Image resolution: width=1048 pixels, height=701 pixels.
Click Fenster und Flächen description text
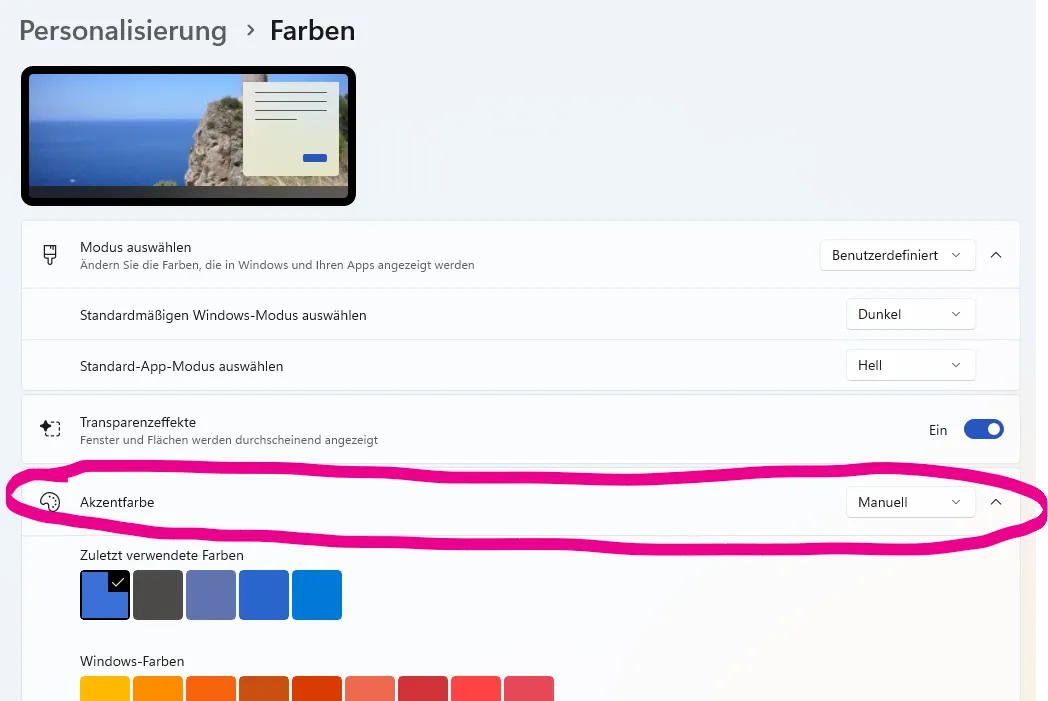click(x=229, y=440)
